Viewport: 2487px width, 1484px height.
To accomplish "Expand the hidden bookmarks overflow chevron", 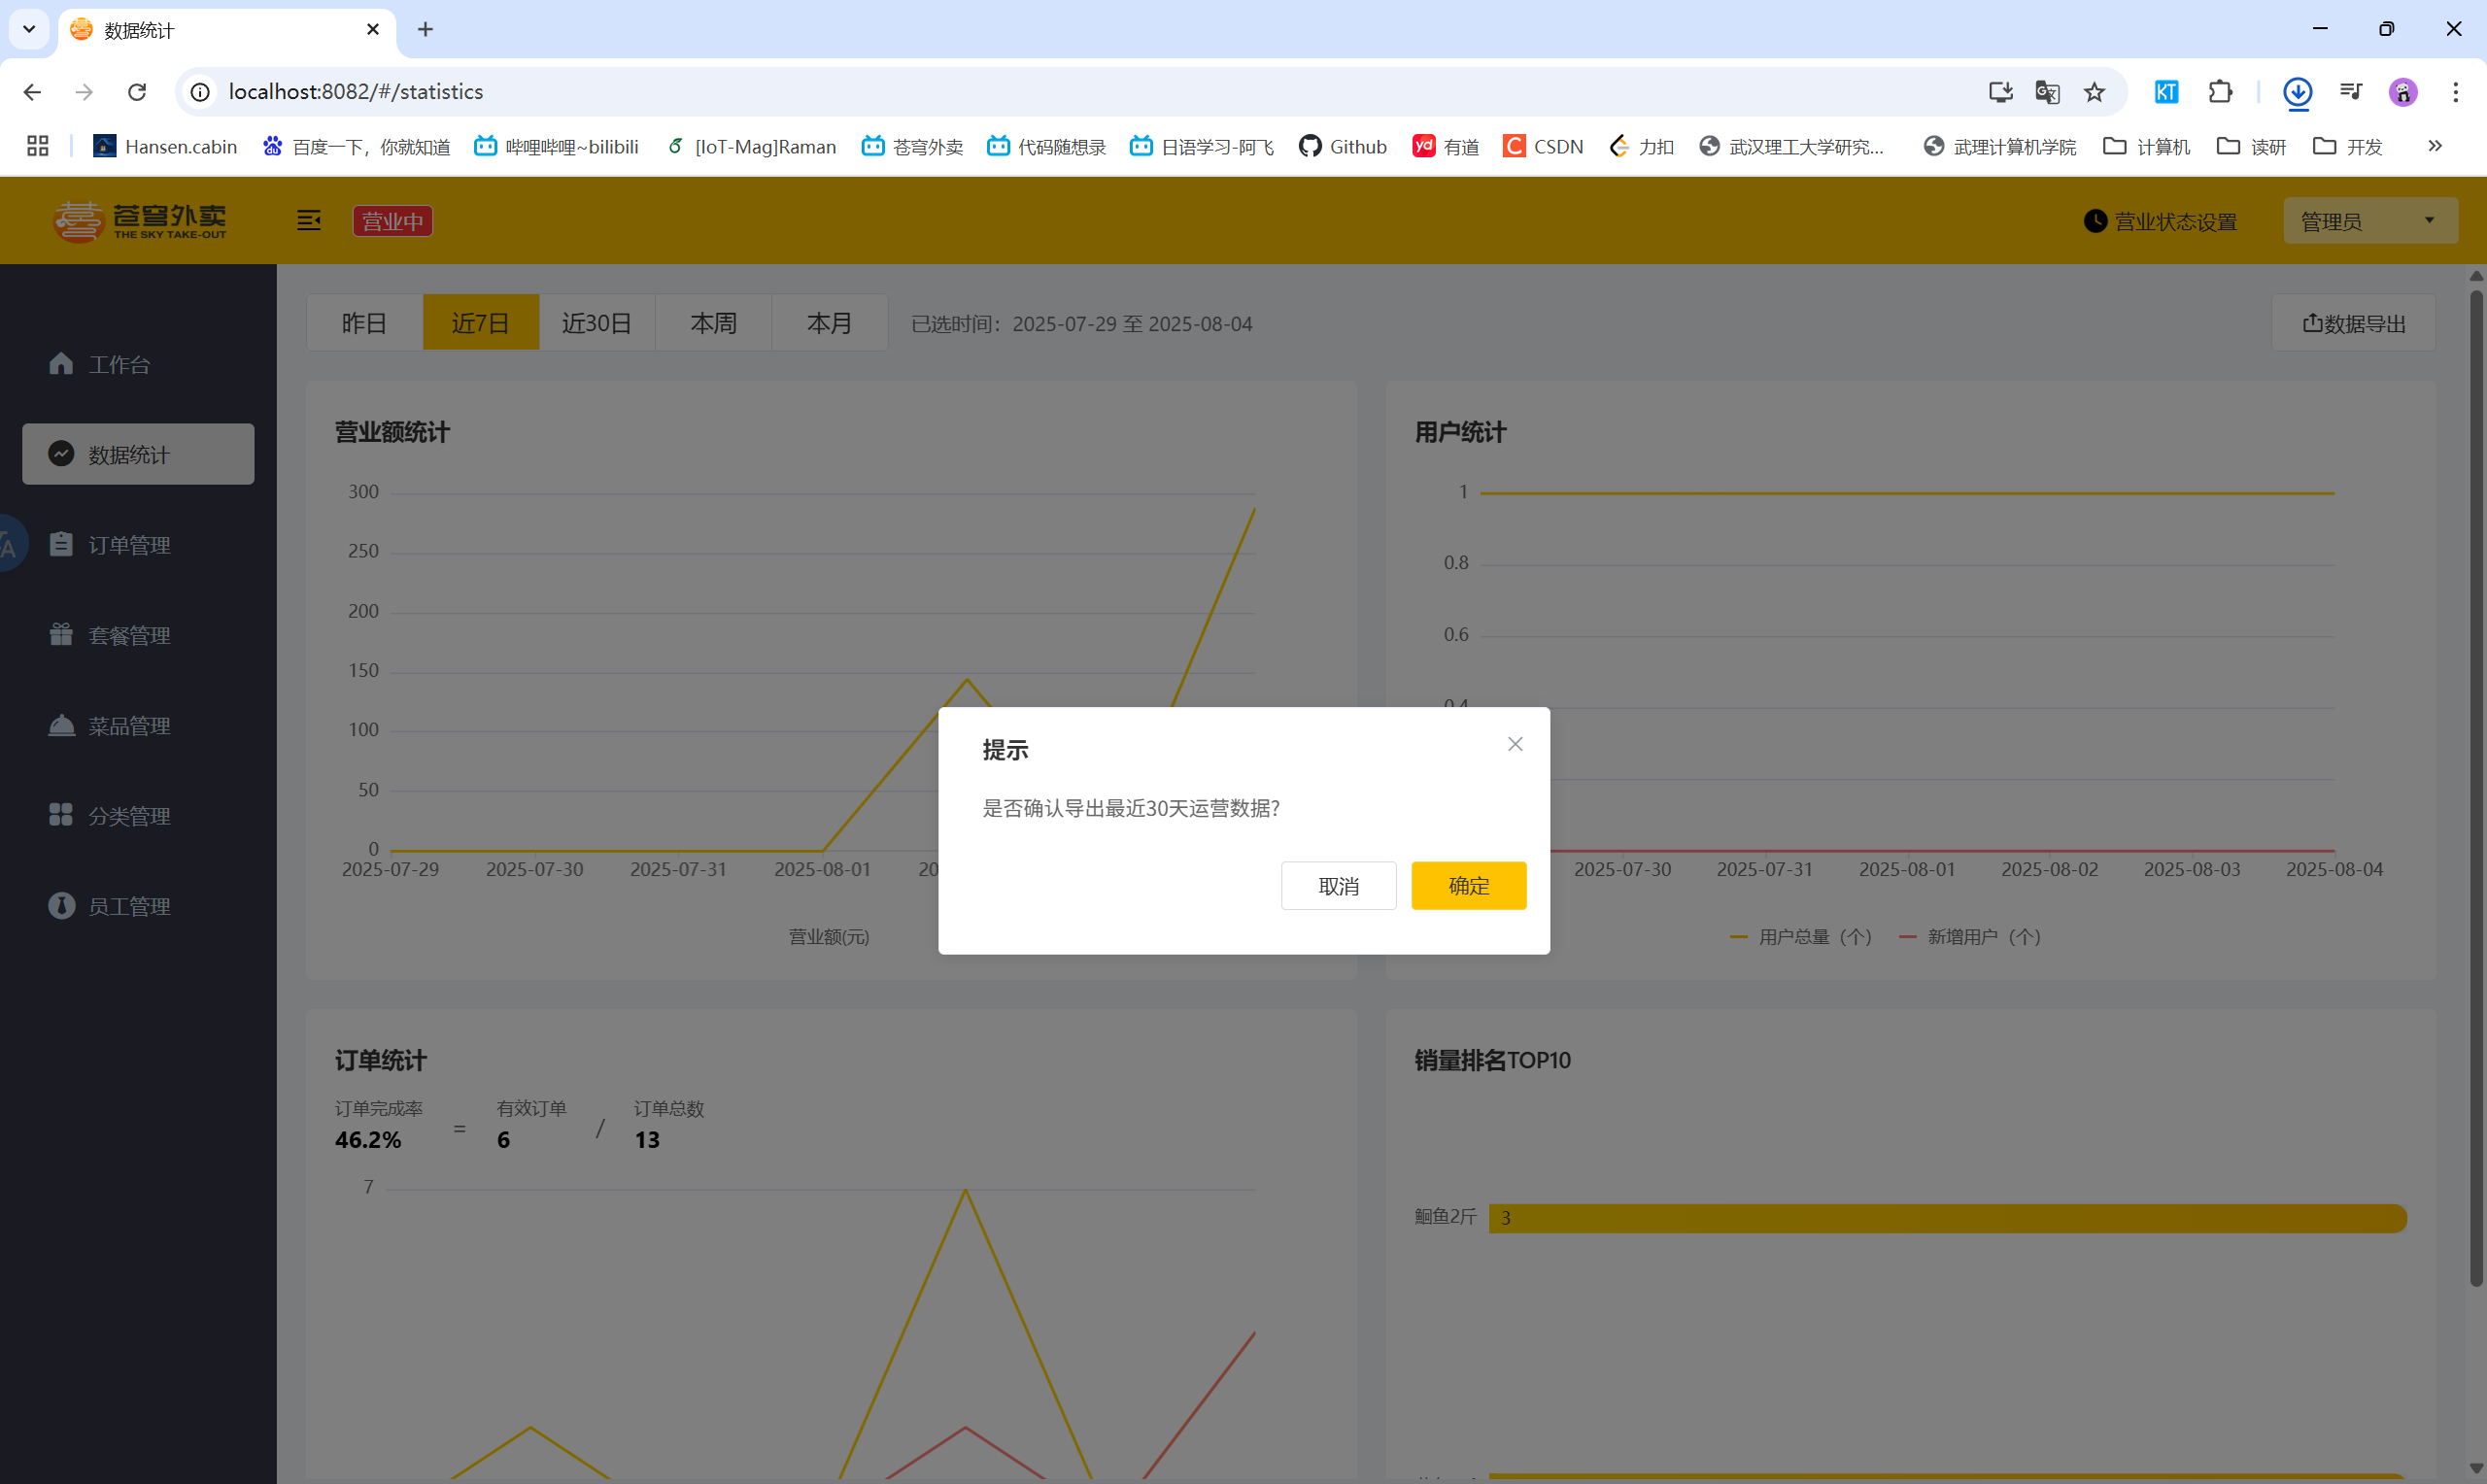I will coord(2435,146).
